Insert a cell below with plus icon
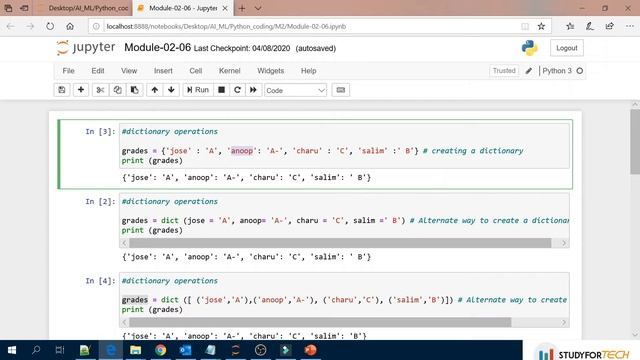The width and height of the screenshot is (640, 360). [81, 90]
